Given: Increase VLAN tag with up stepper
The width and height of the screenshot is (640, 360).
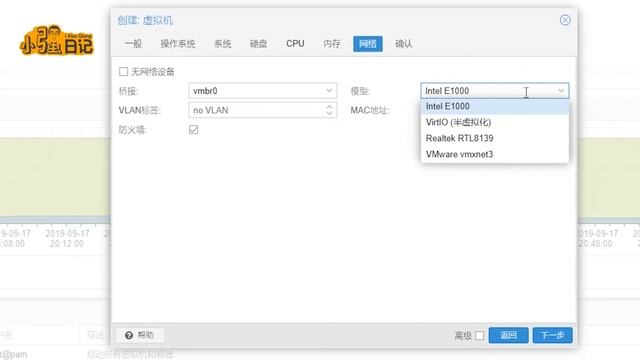Looking at the screenshot, I should tap(329, 107).
